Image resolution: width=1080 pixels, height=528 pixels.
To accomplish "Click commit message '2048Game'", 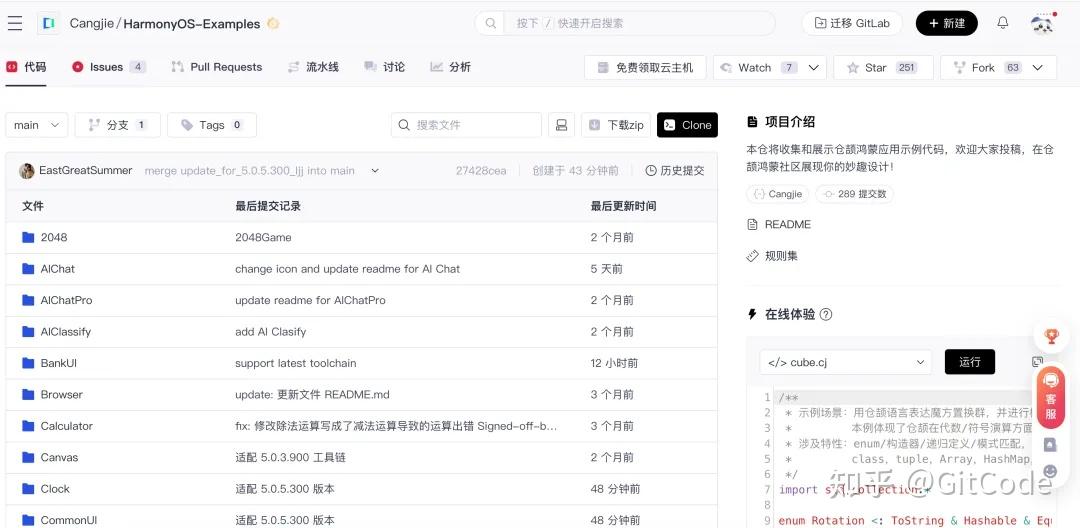I will (x=263, y=237).
